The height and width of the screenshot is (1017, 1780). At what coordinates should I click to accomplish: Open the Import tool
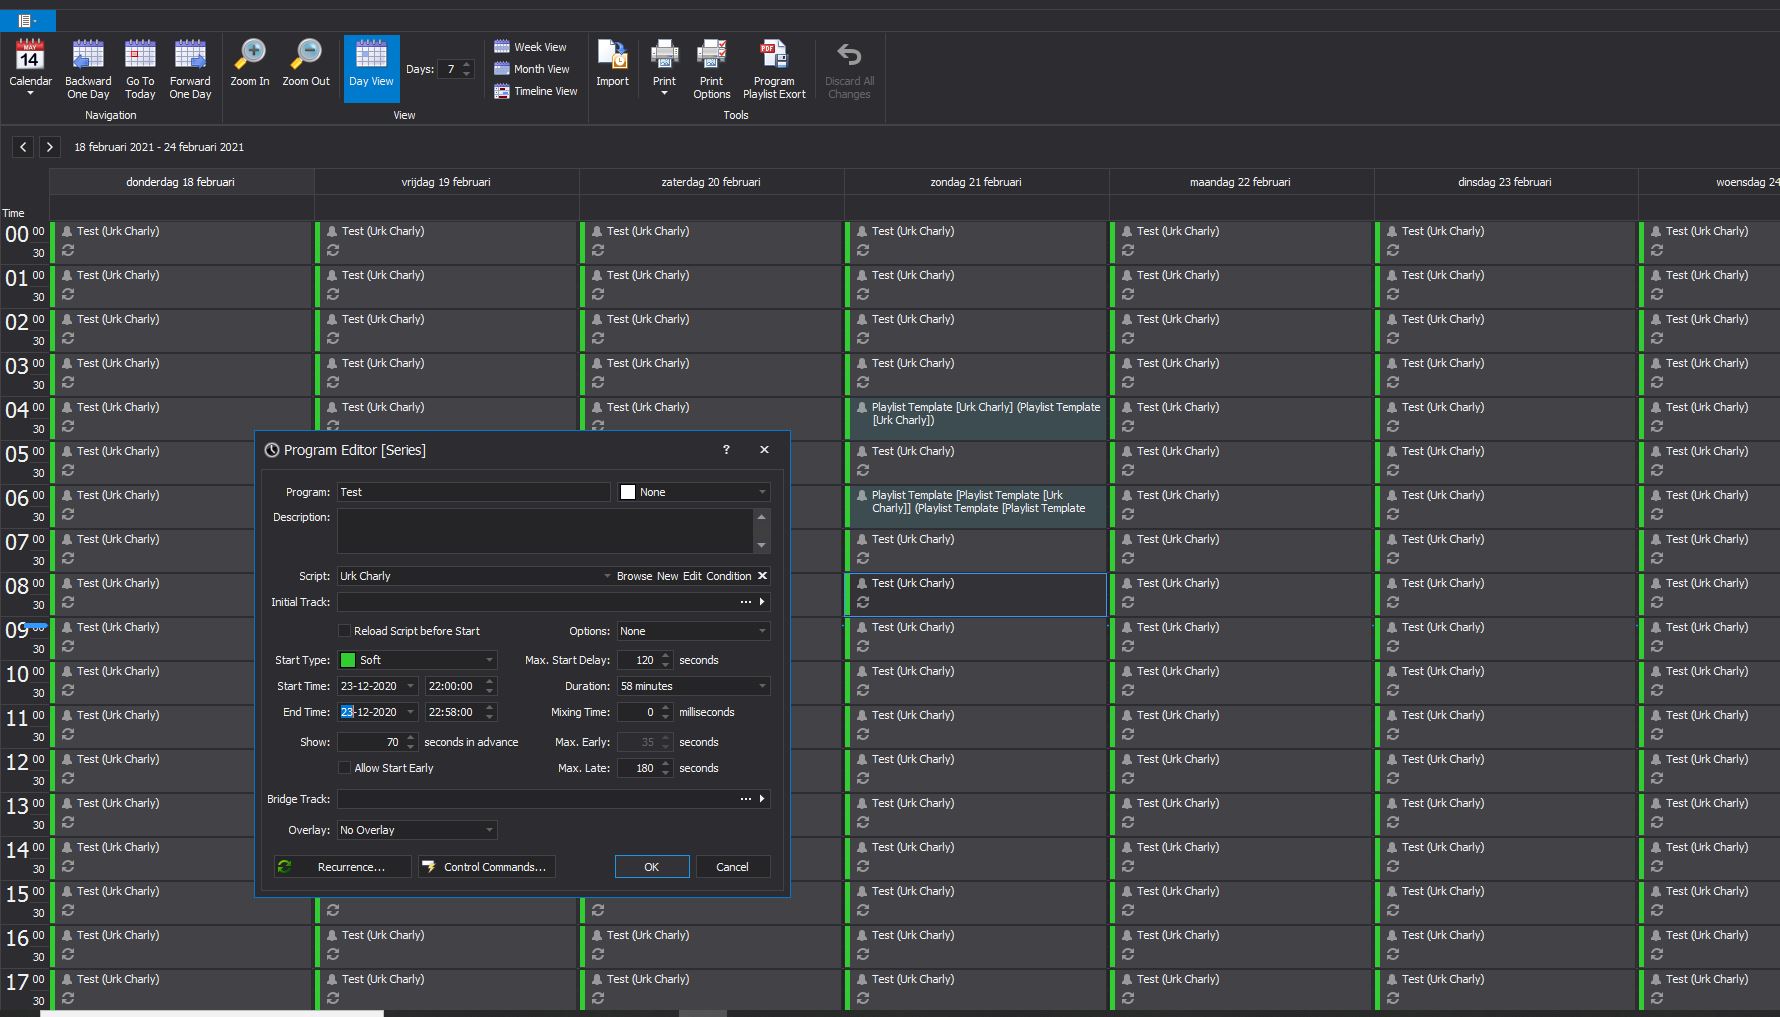(x=612, y=56)
